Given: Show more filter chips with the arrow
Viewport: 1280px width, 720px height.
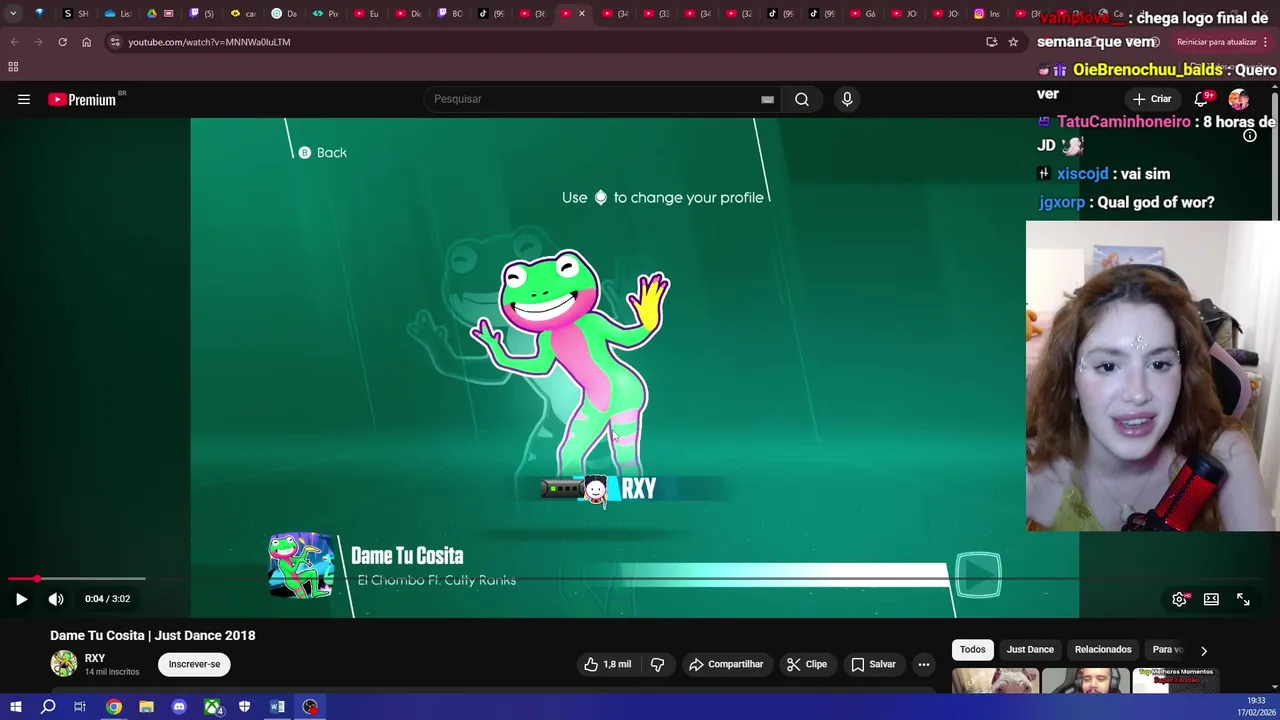Looking at the screenshot, I should point(1204,650).
